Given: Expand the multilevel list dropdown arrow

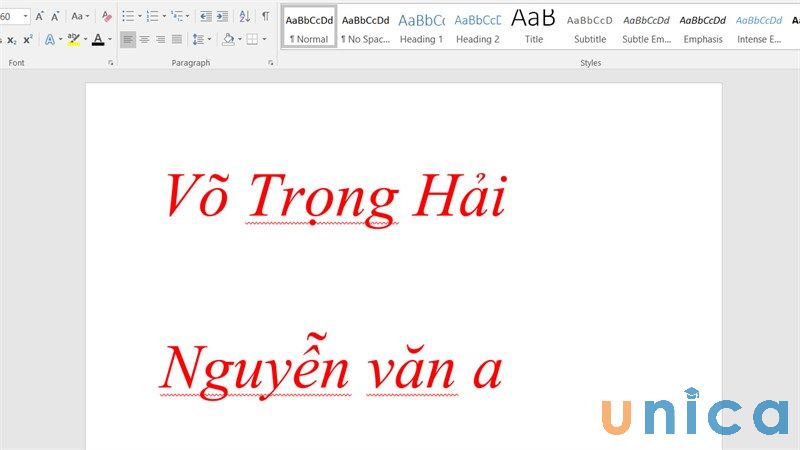Looking at the screenshot, I should 187,16.
